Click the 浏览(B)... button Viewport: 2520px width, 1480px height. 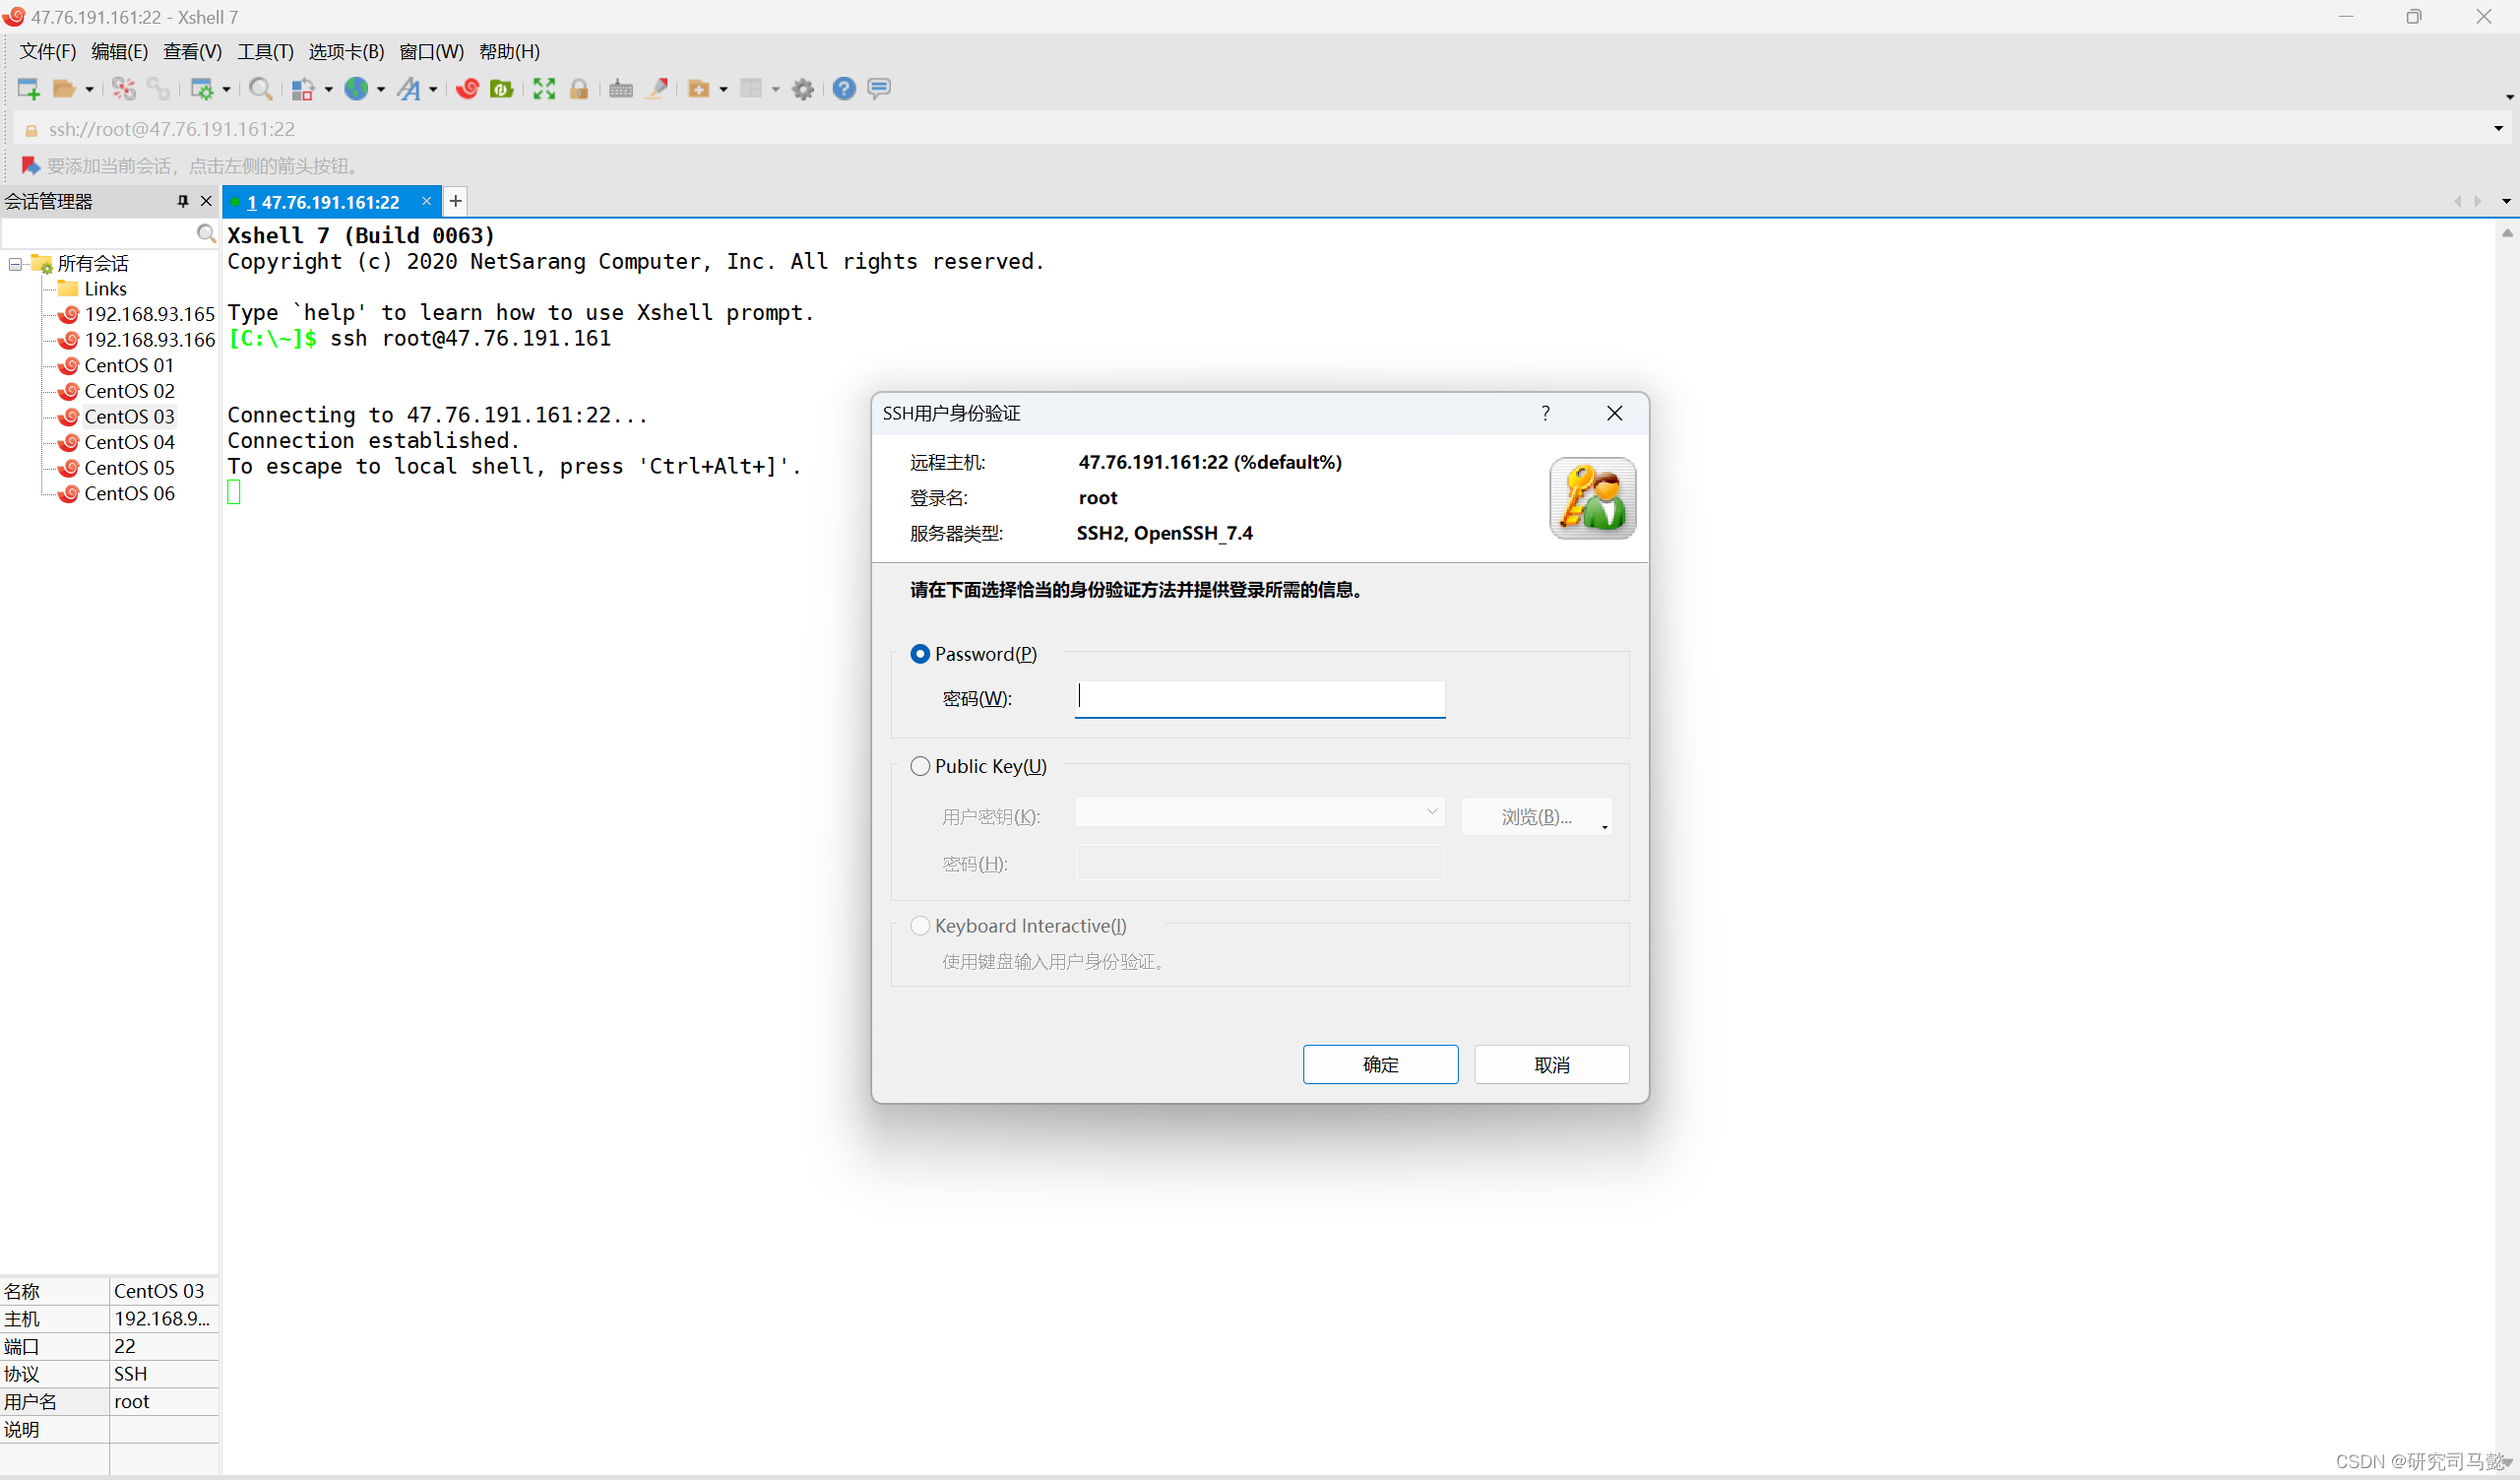(x=1536, y=817)
